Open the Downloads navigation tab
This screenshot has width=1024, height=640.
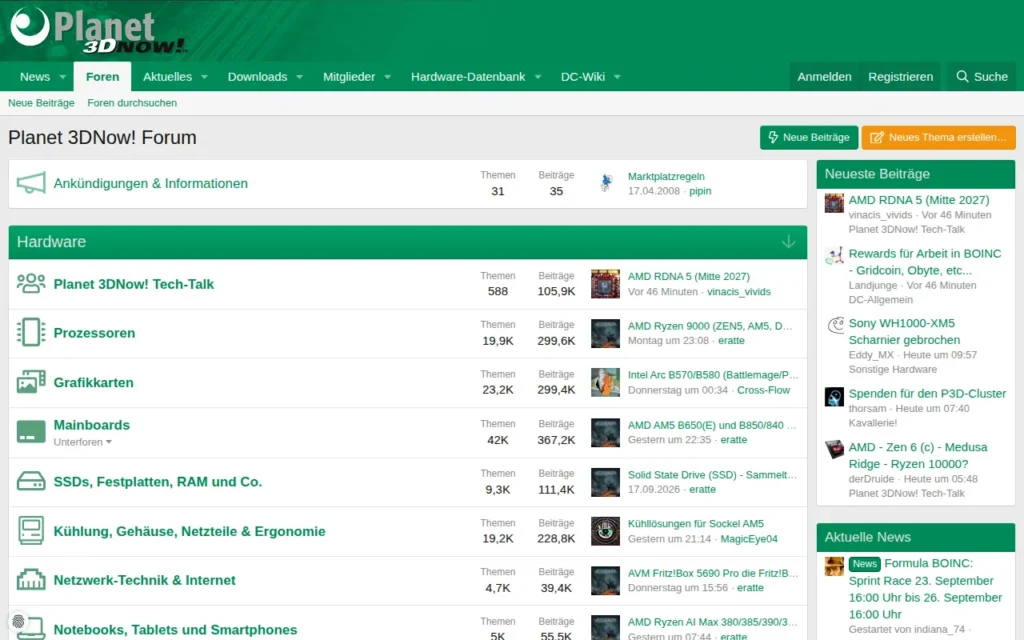click(x=257, y=77)
